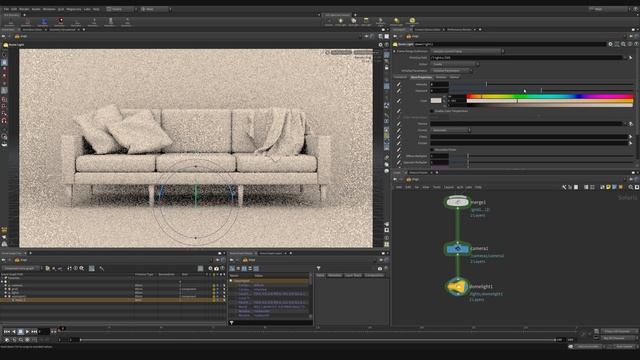Click the bottom filter funnel icon in the details panel
This screenshot has width=640, height=360.
pyautogui.click(x=232, y=322)
